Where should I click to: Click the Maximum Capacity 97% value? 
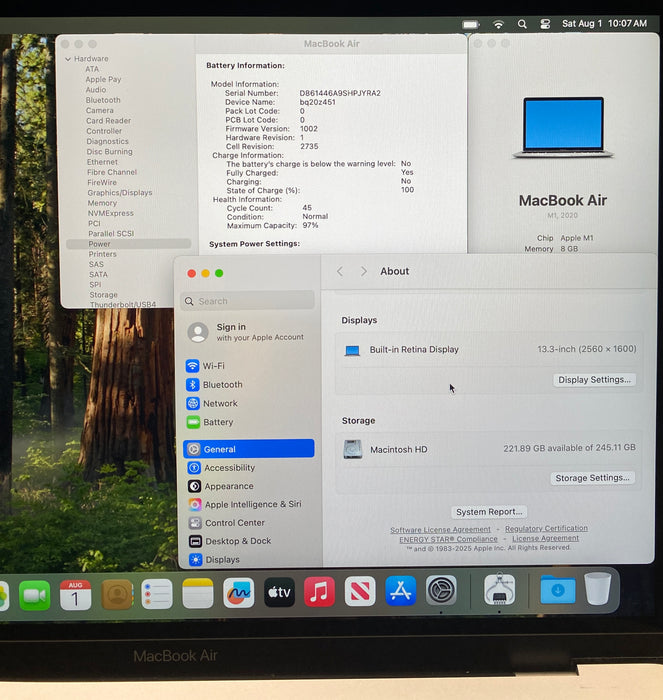tap(310, 225)
